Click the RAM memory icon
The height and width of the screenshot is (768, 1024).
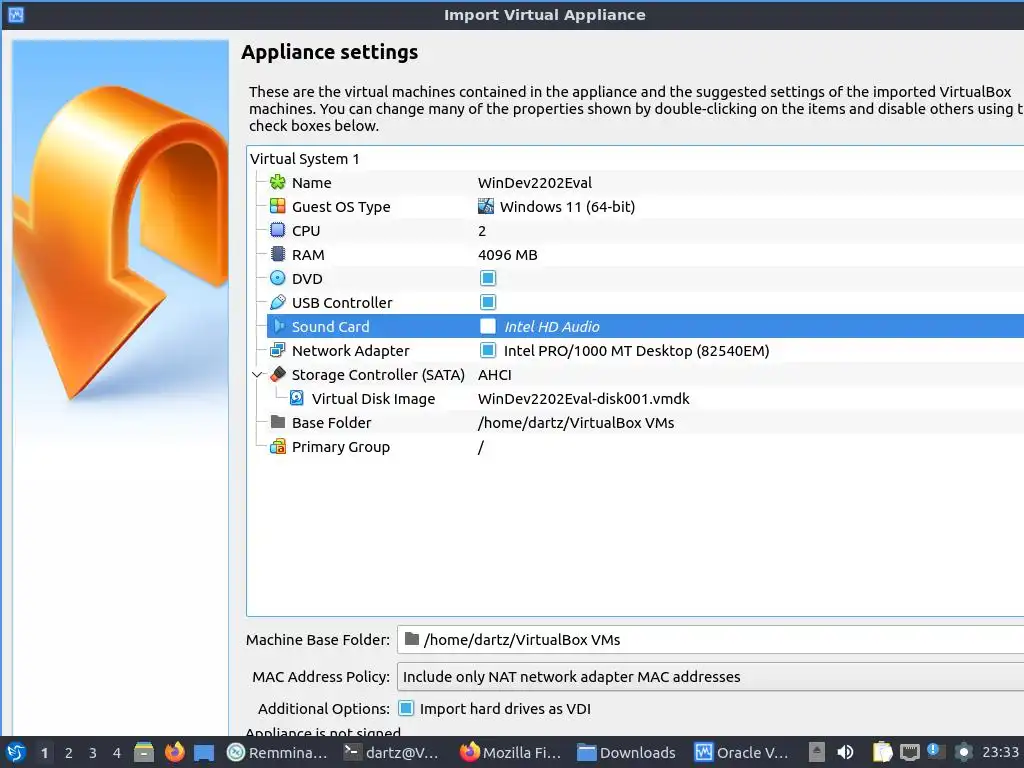278,254
